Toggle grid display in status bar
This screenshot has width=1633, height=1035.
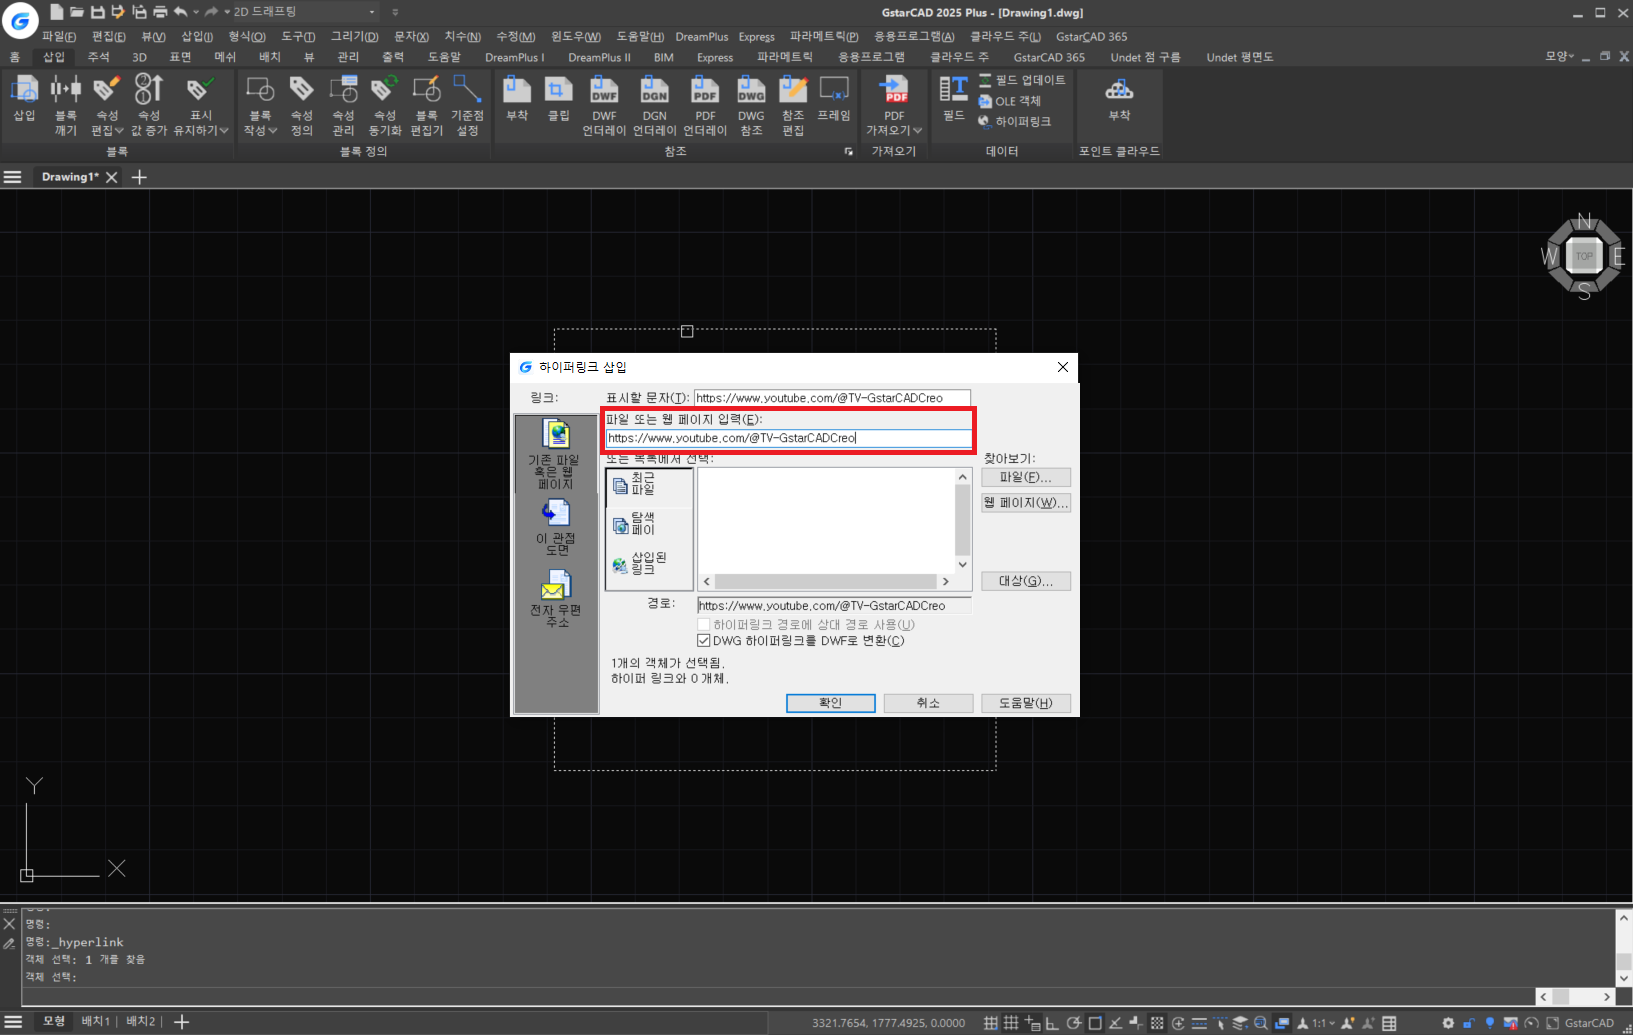click(x=1011, y=1023)
